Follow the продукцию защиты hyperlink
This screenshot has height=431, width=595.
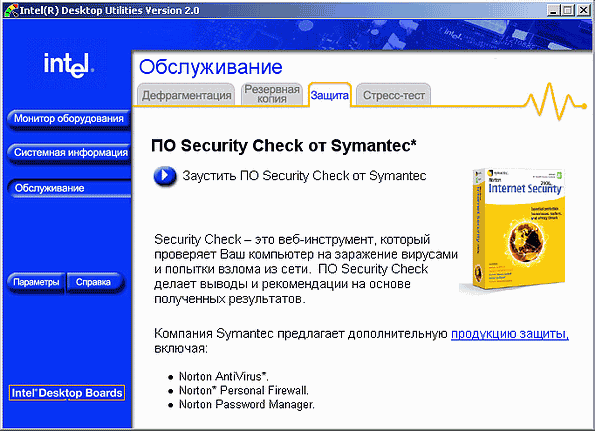(x=510, y=334)
